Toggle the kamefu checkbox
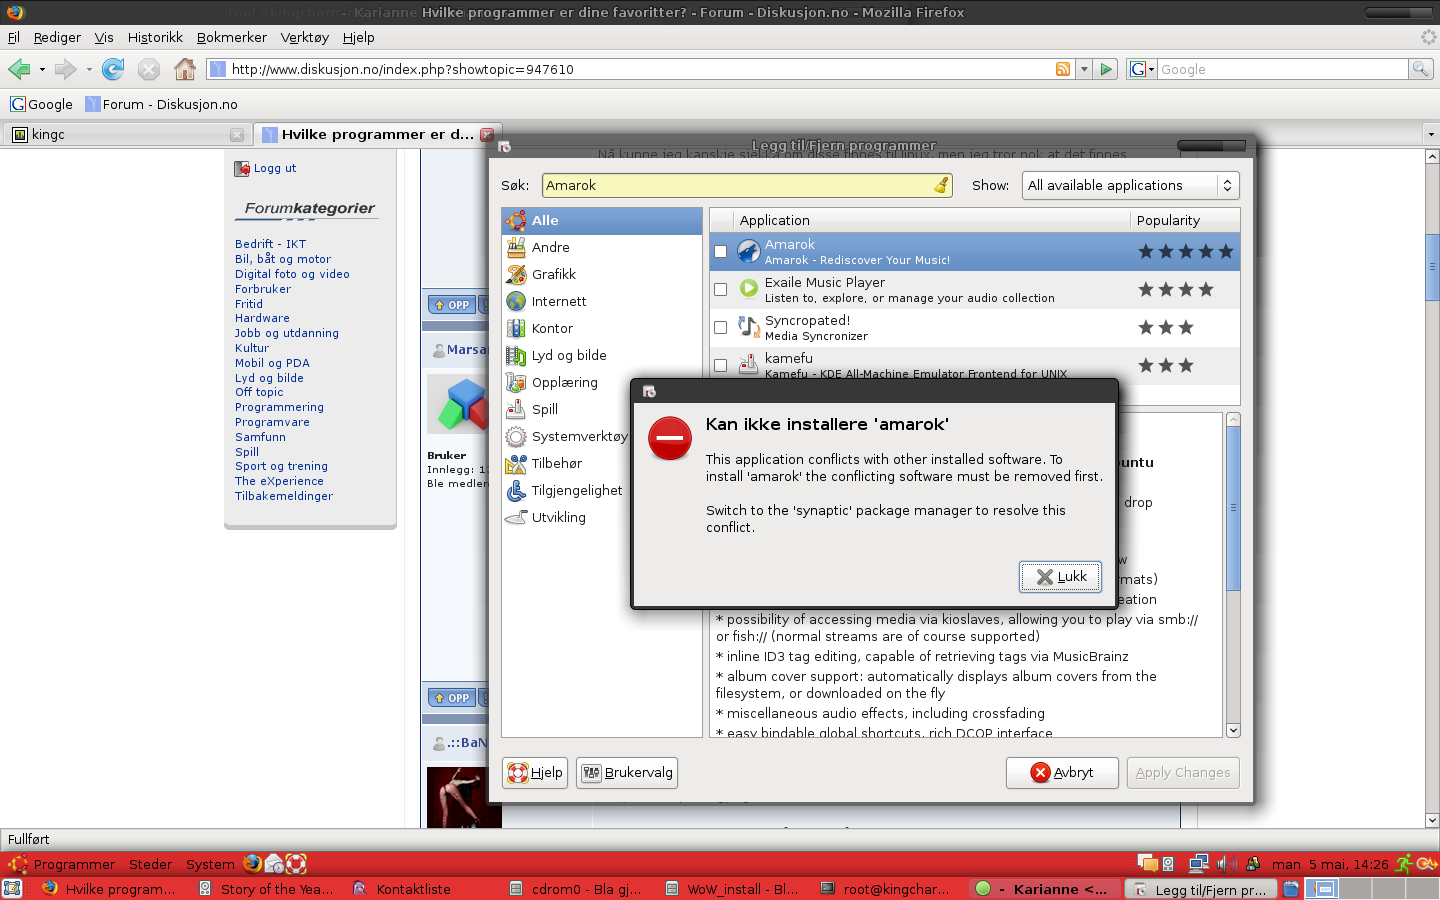The image size is (1440, 900). click(x=720, y=366)
